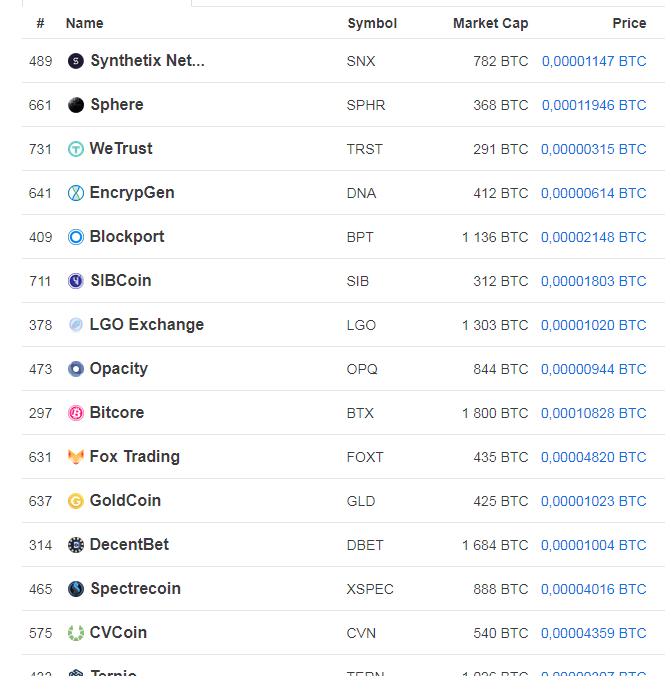Click price 0,00000614 BTC for EncrypGen
This screenshot has width=665, height=676.
594,193
